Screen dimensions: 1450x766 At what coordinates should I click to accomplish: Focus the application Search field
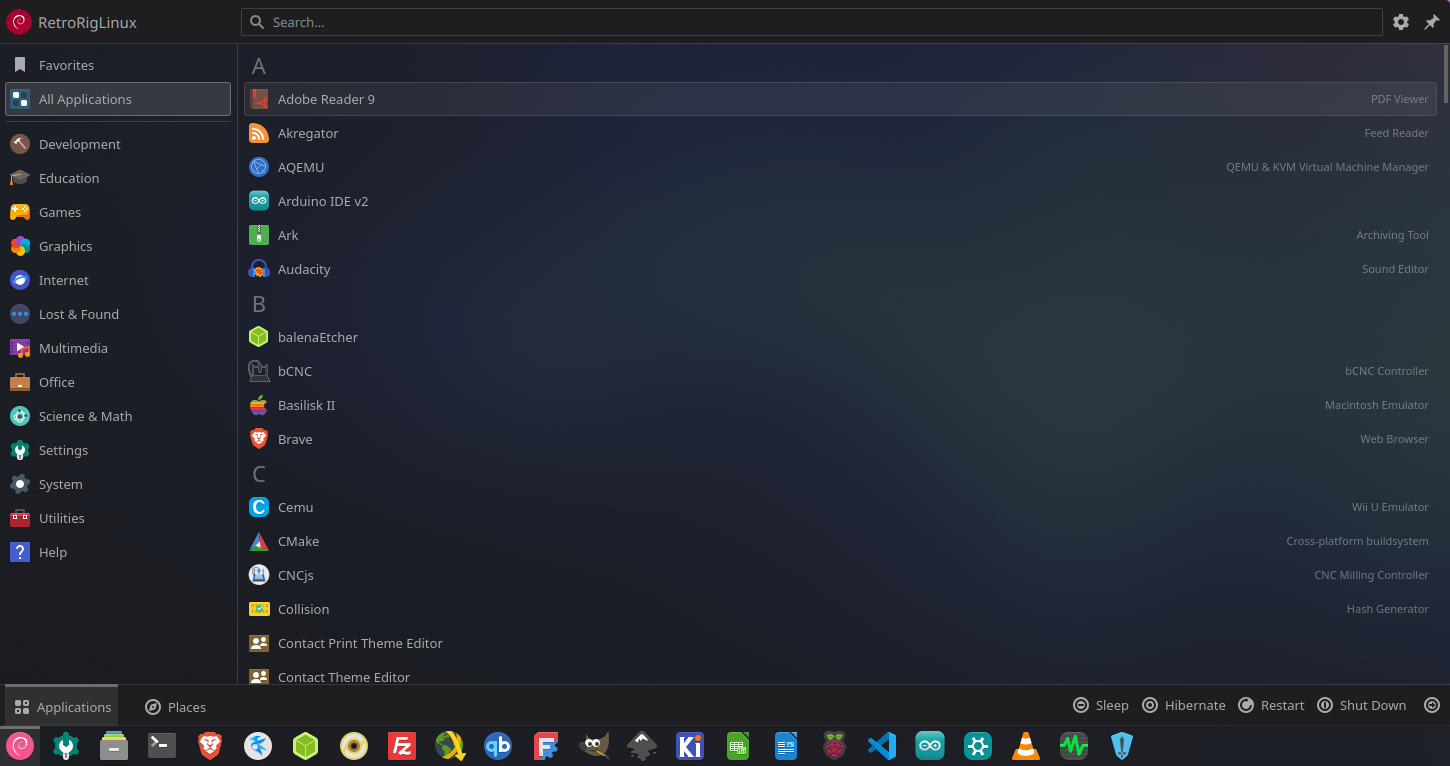(x=810, y=22)
